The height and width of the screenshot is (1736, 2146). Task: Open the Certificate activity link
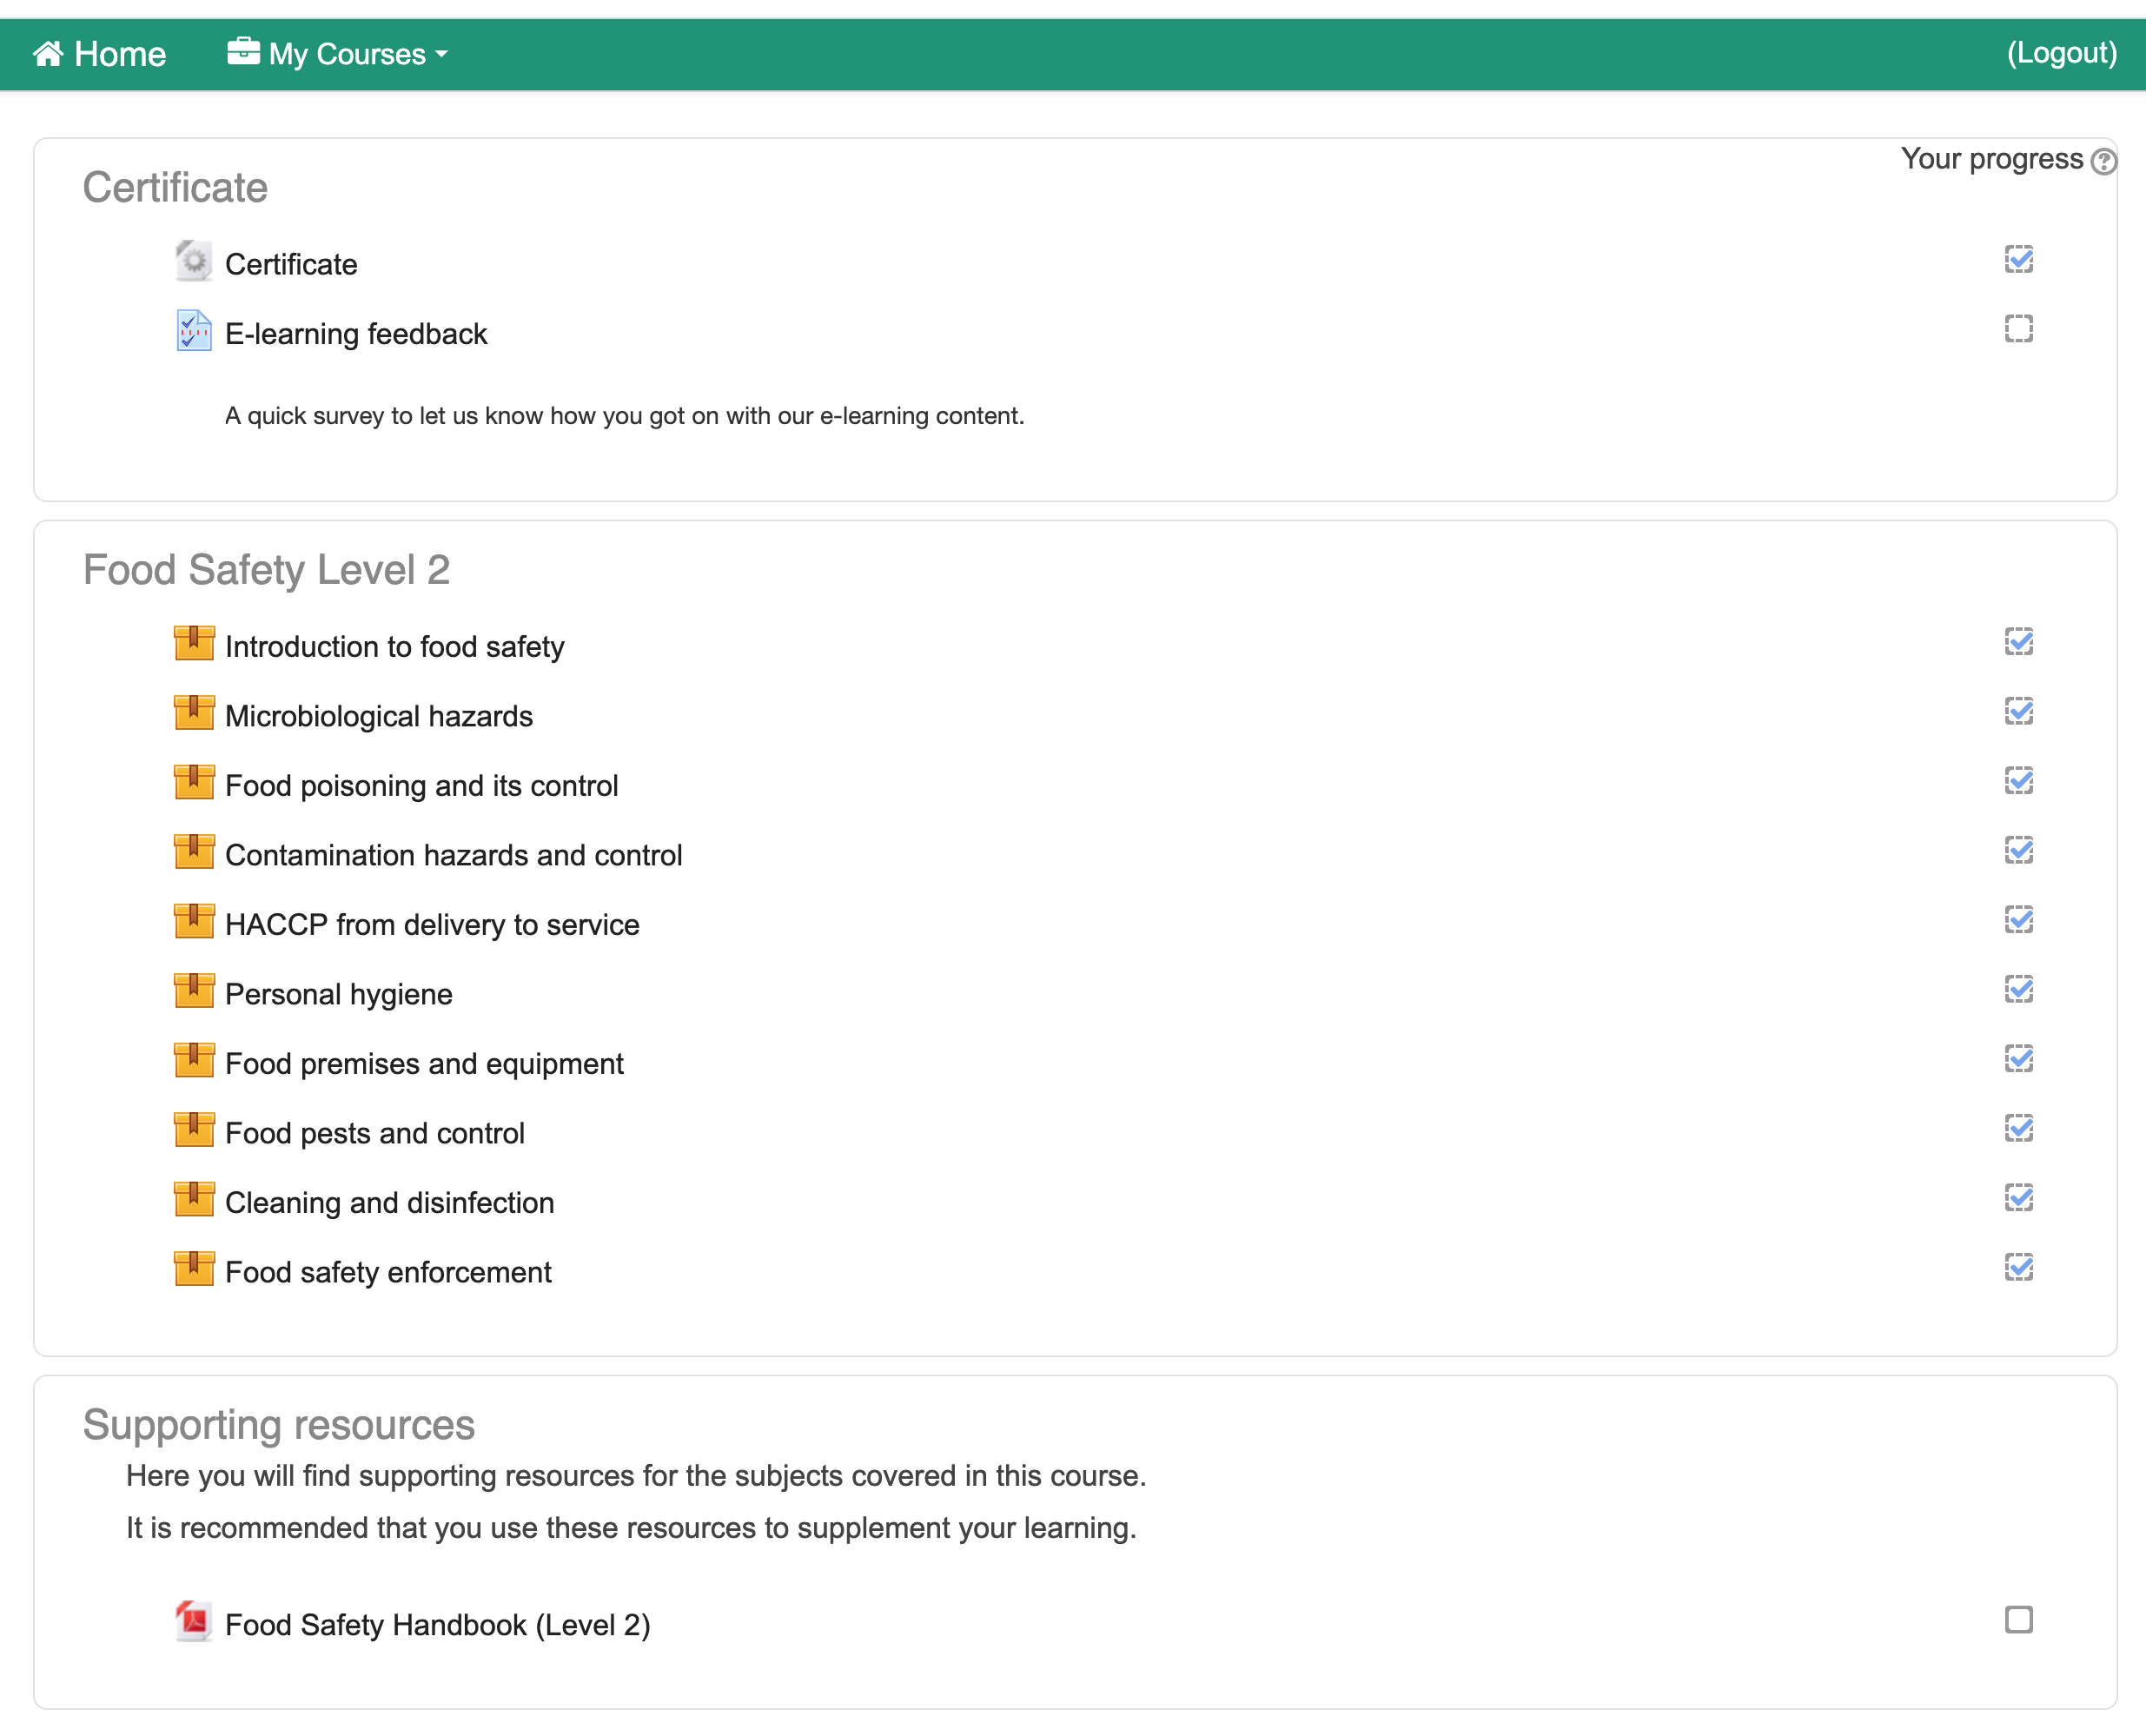[290, 264]
